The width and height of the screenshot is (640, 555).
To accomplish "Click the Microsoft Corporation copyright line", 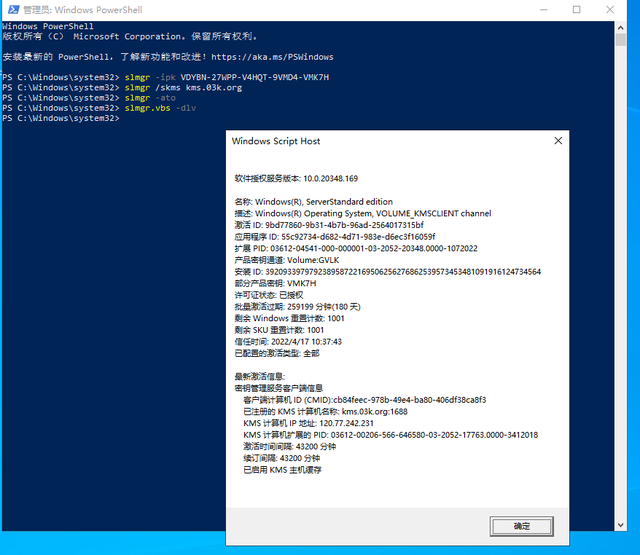I will [x=129, y=36].
